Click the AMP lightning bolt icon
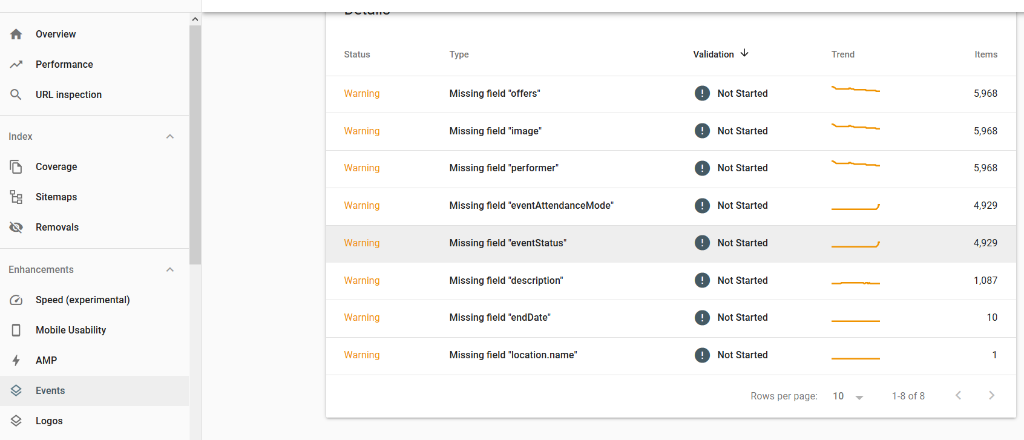 click(x=16, y=360)
